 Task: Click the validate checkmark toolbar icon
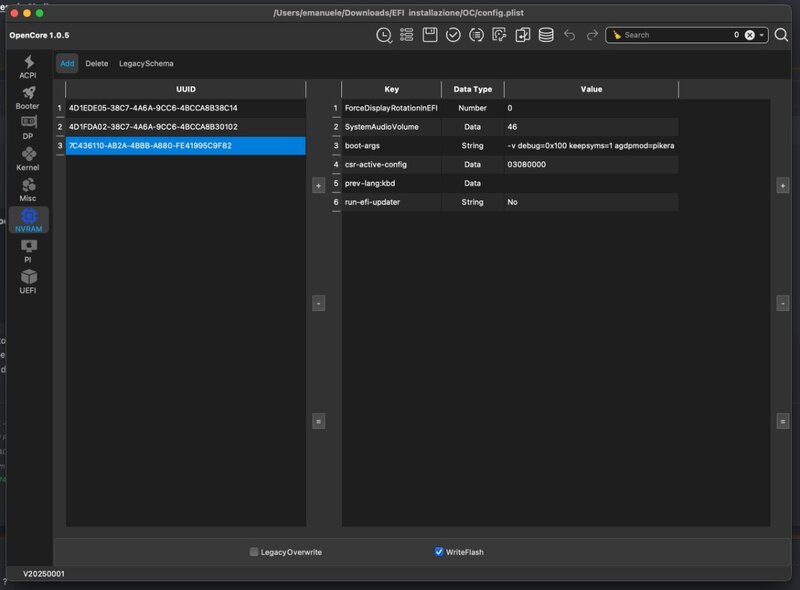(x=453, y=35)
